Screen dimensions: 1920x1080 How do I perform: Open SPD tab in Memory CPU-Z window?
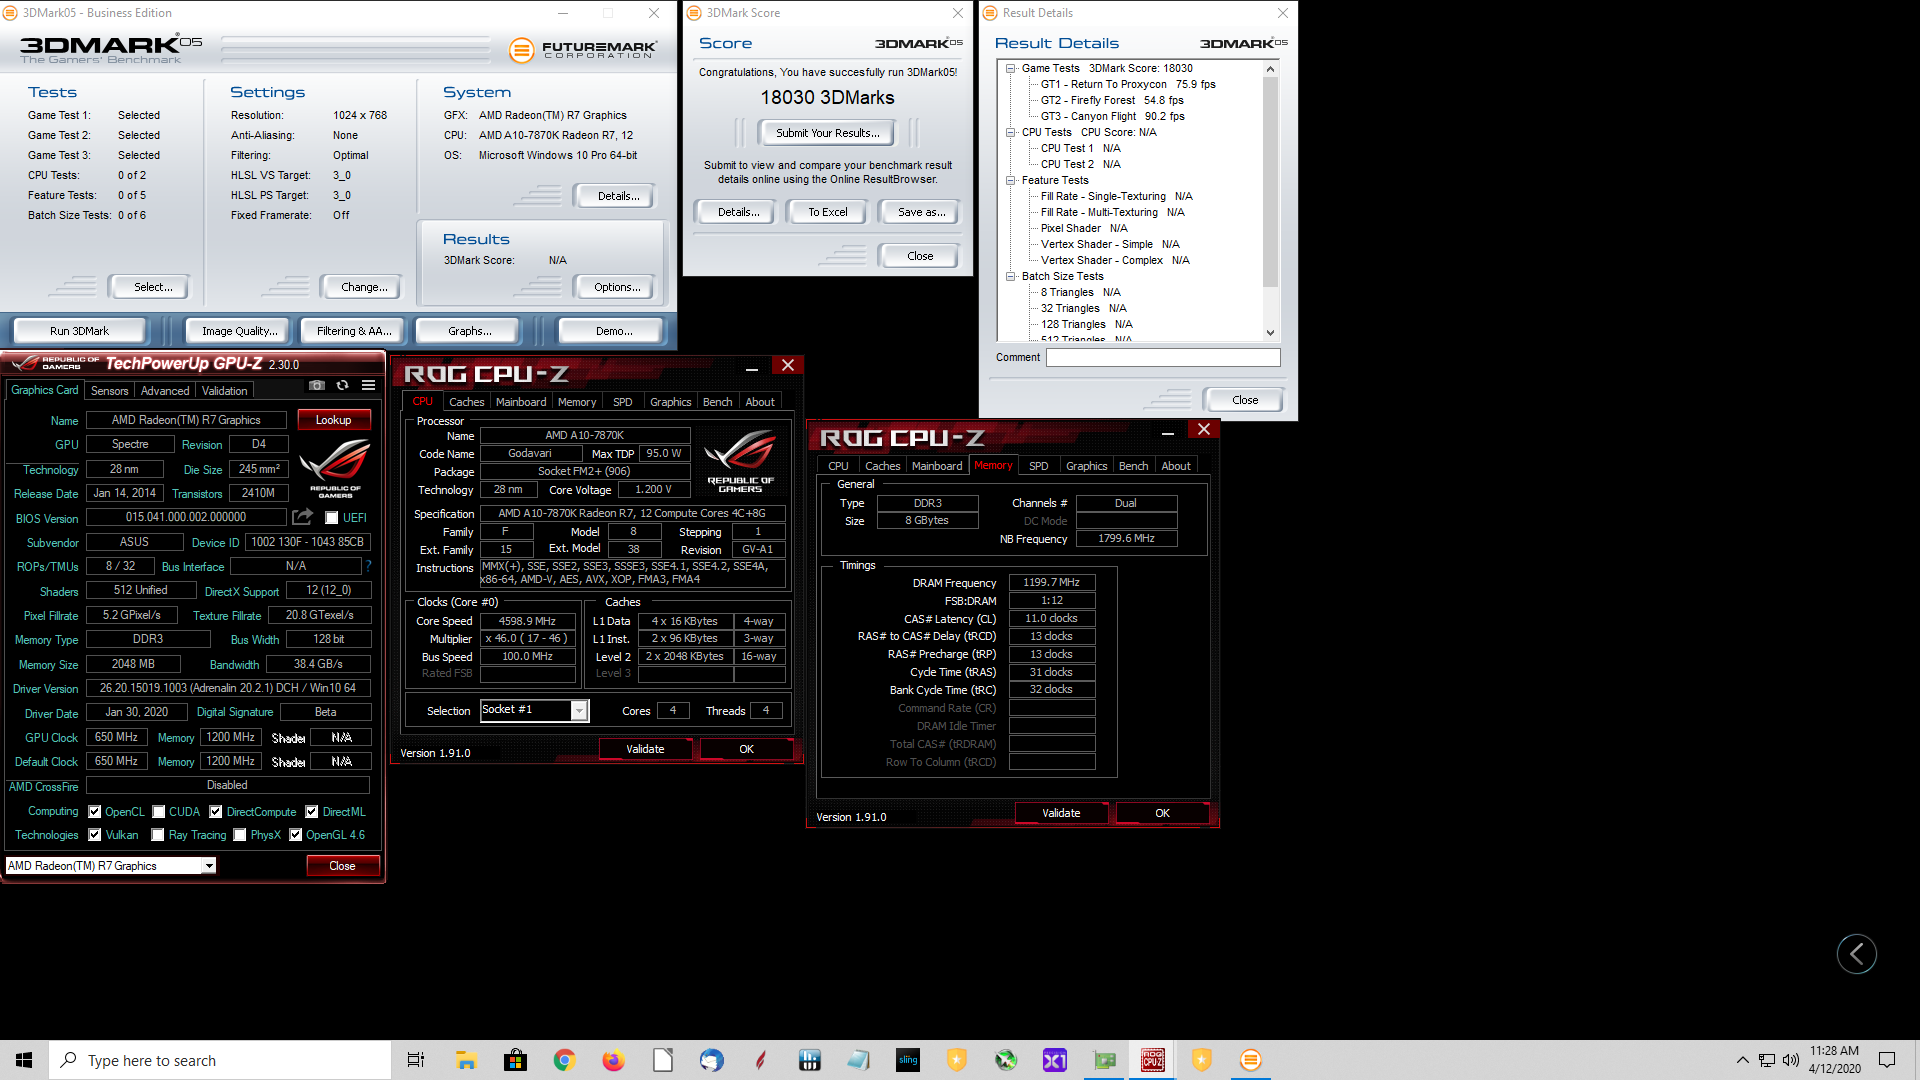(1039, 466)
